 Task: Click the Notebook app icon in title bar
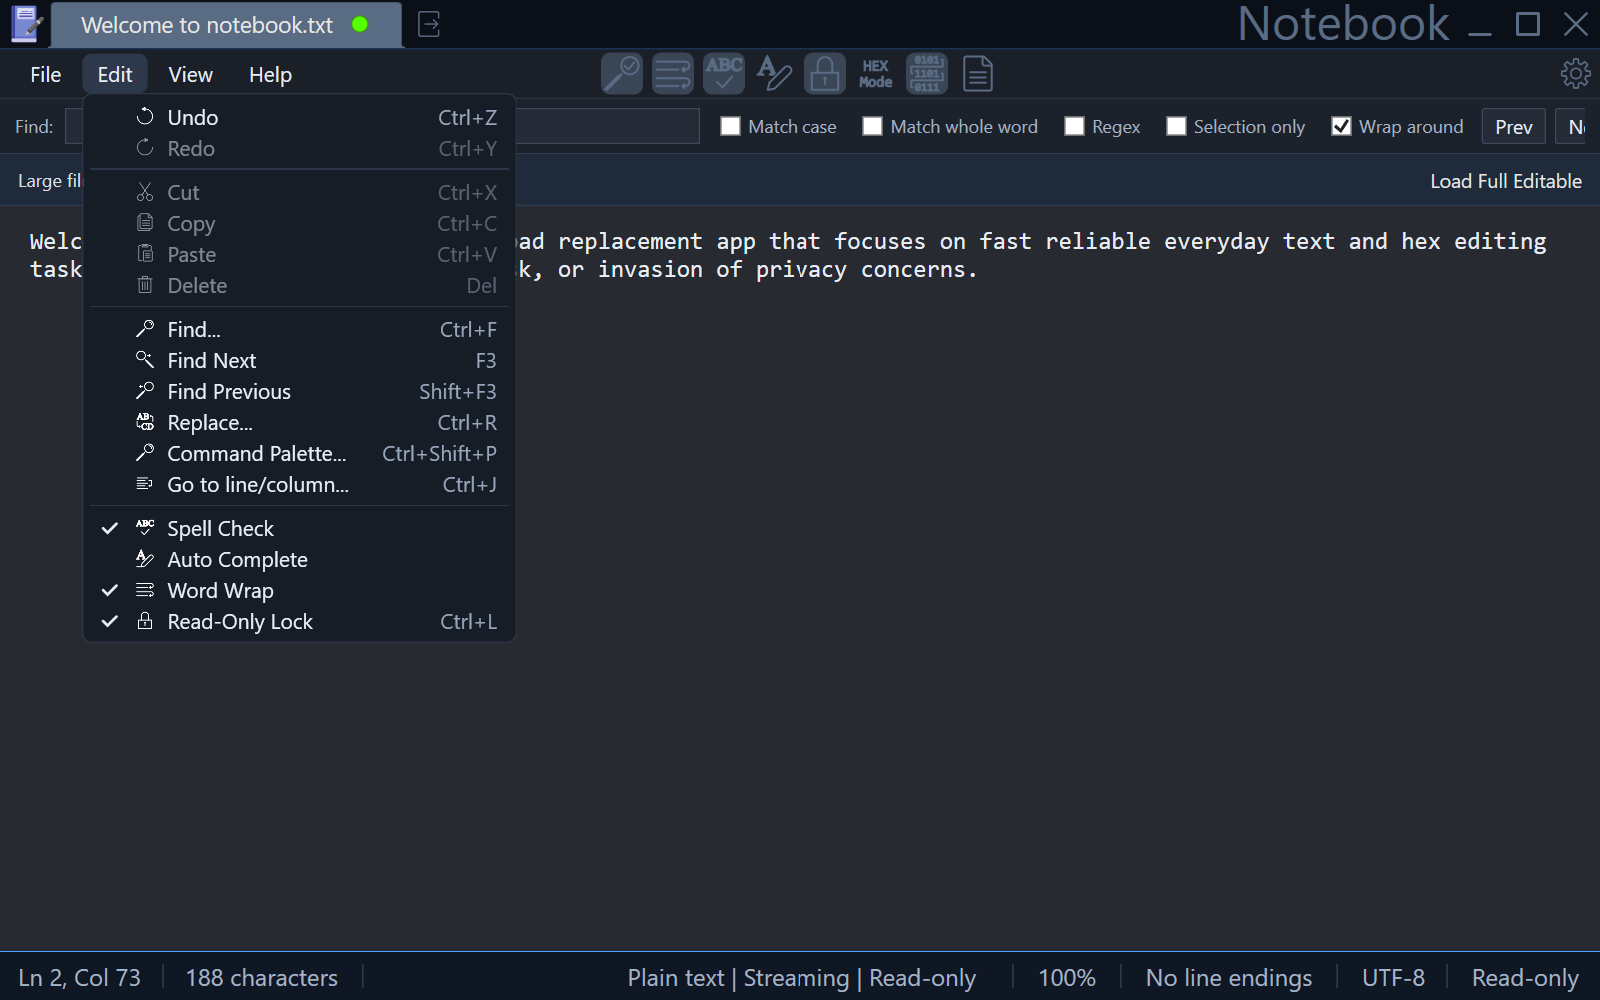click(26, 24)
